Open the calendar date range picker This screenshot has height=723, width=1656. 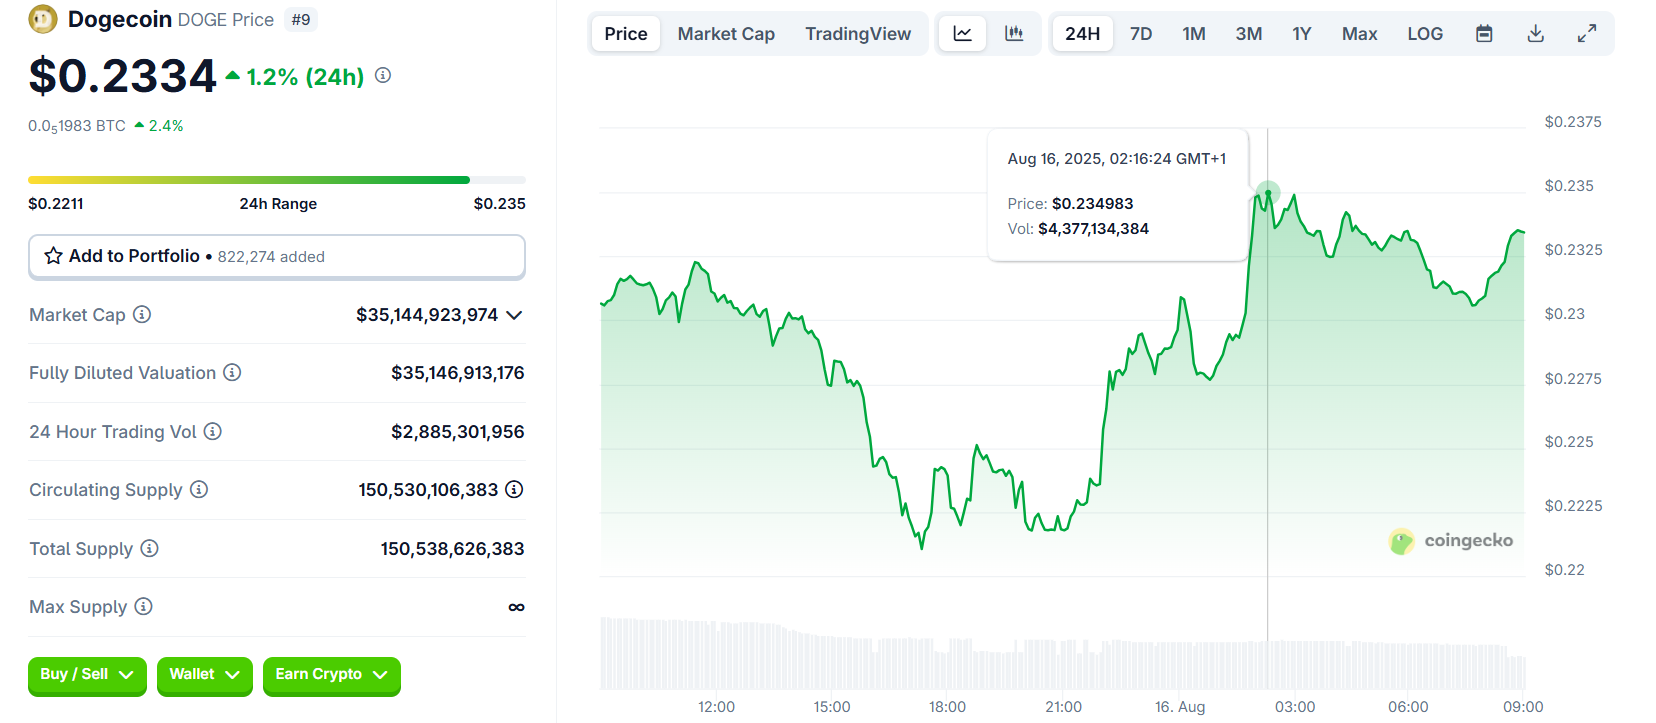point(1484,34)
